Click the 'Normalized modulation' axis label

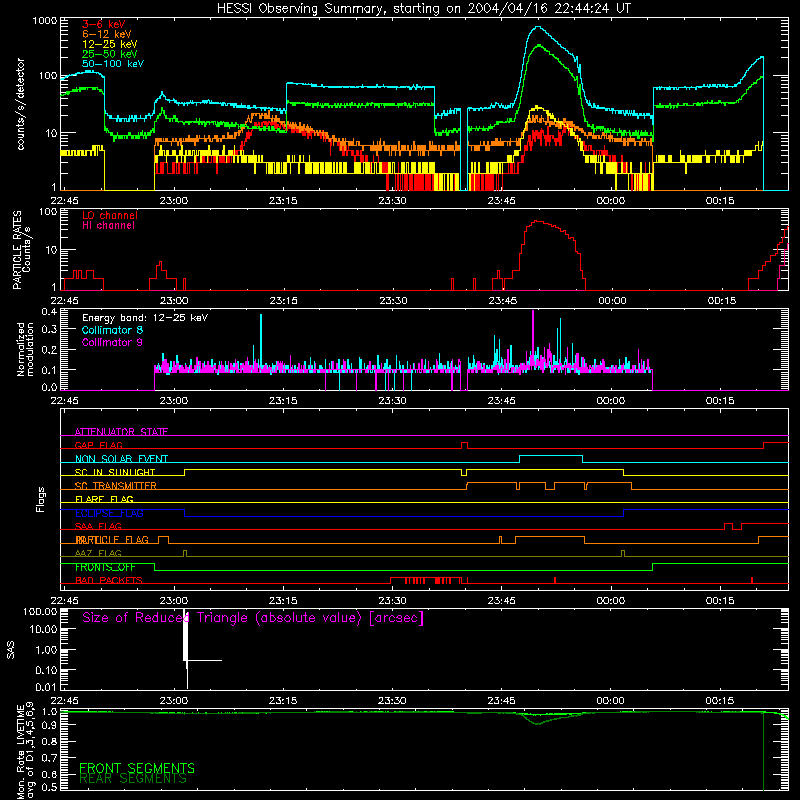pos(25,349)
